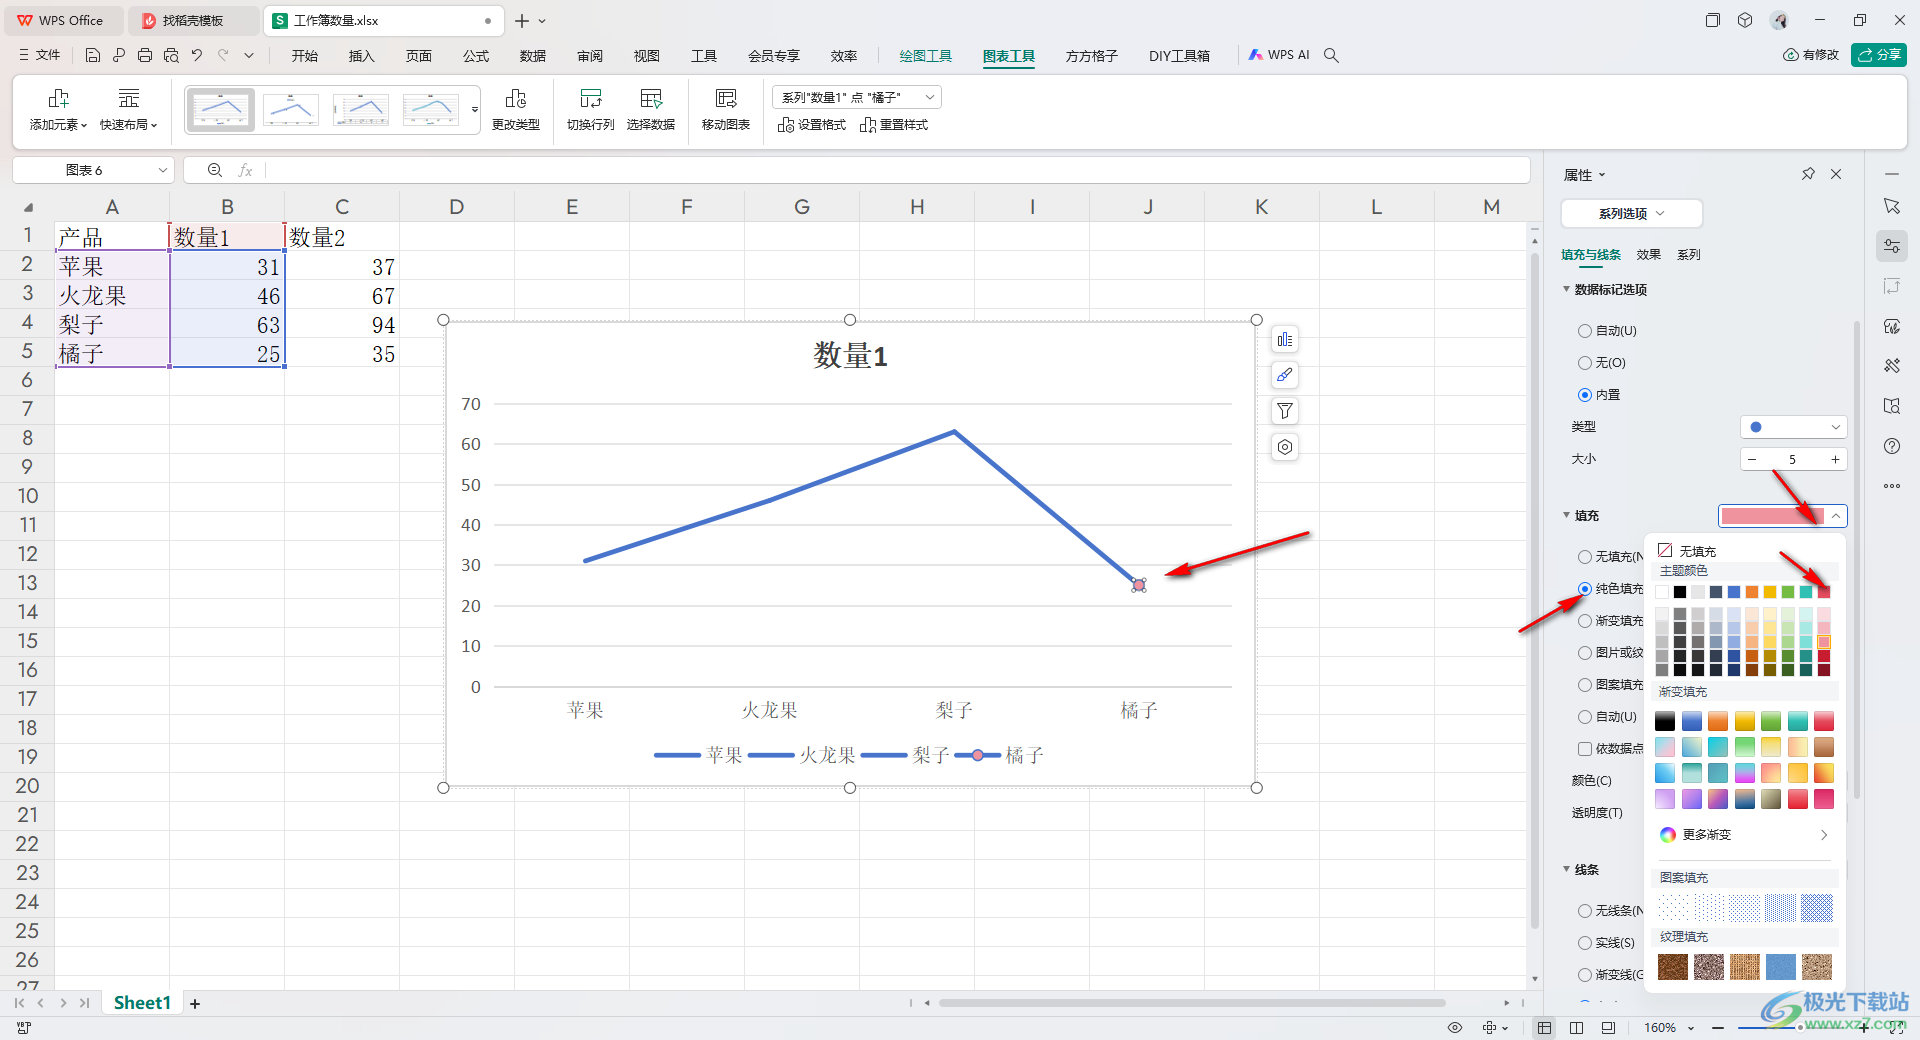The height and width of the screenshot is (1040, 1920).
Task: Open the series selector dropdown 系列"数量1"
Action: pos(857,97)
